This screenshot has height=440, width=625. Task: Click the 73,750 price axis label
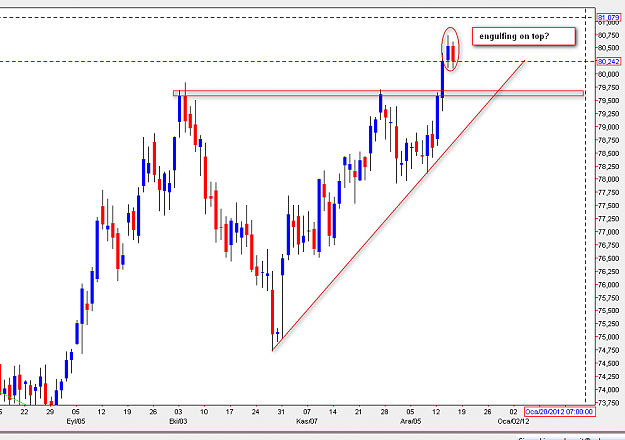(x=608, y=403)
